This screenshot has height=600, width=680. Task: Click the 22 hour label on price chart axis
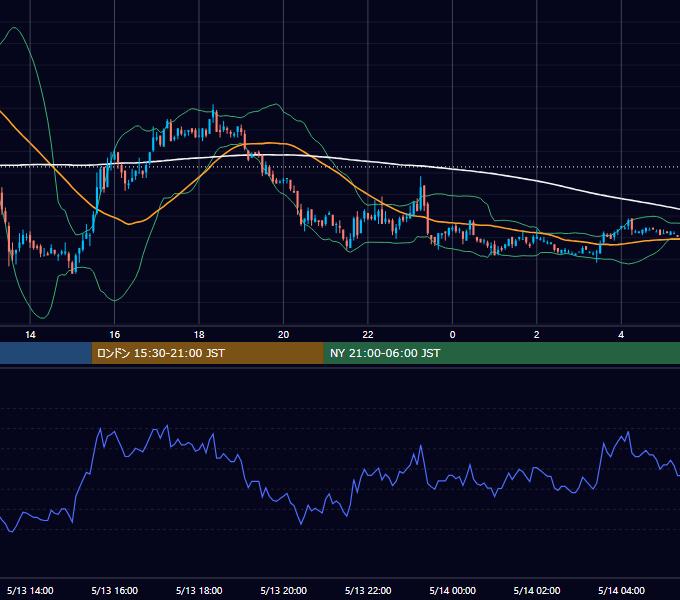click(368, 335)
